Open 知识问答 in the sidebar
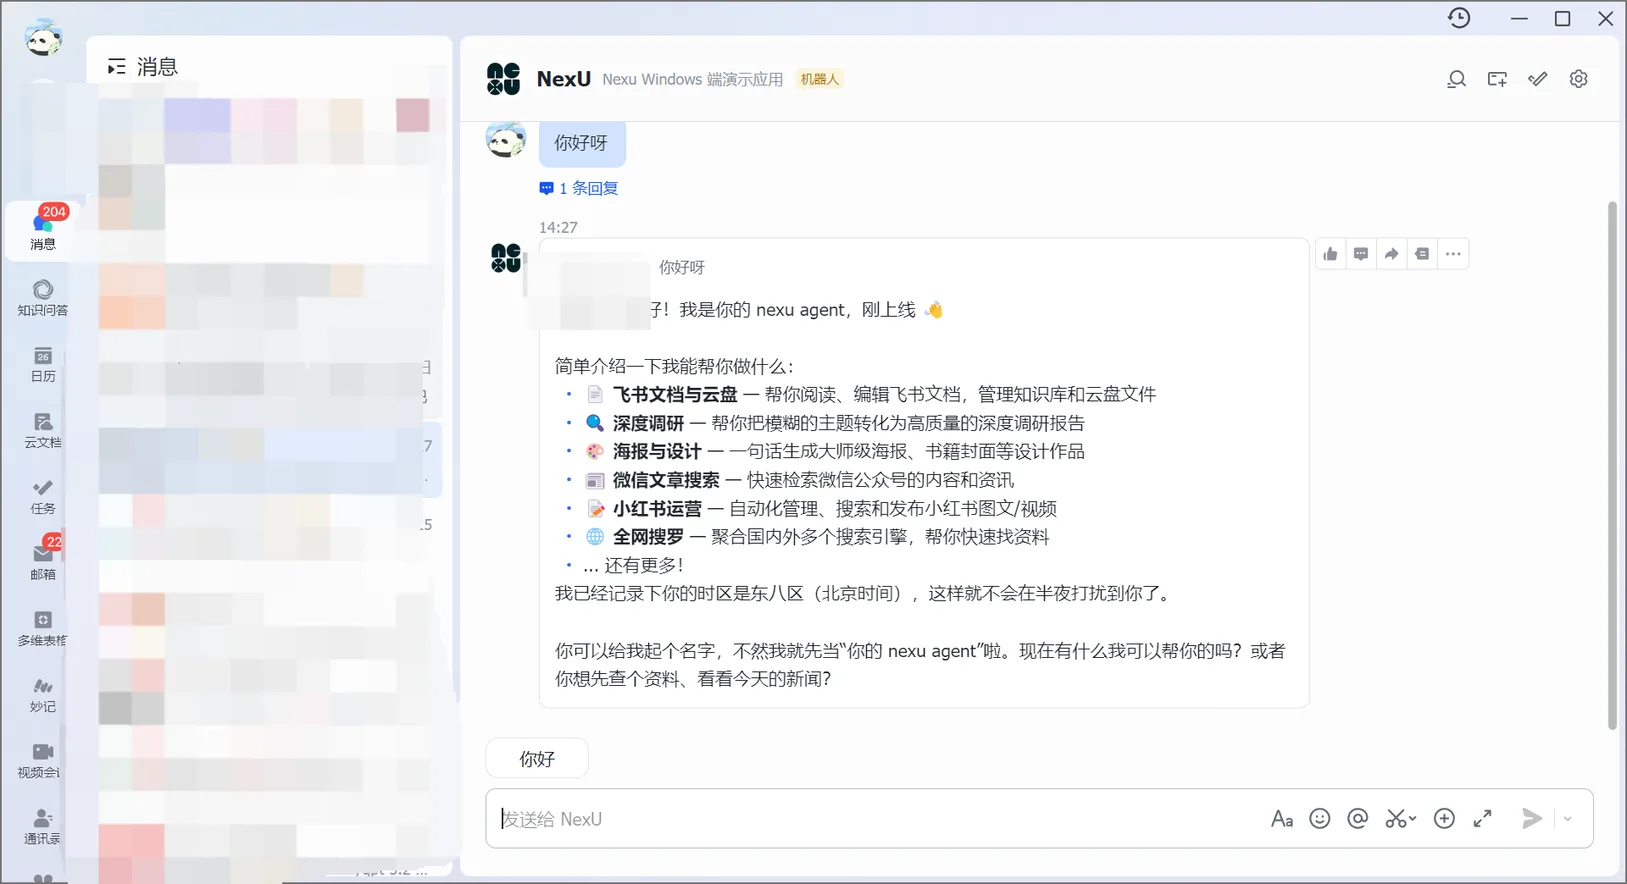Screen dimensions: 1627x884 click(x=43, y=298)
